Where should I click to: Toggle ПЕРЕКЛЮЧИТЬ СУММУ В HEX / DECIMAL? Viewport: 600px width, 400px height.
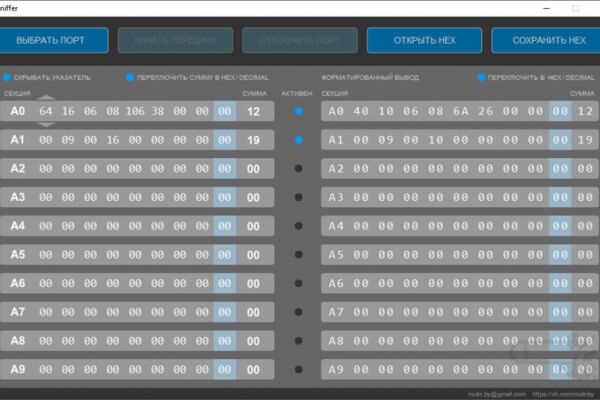click(130, 77)
